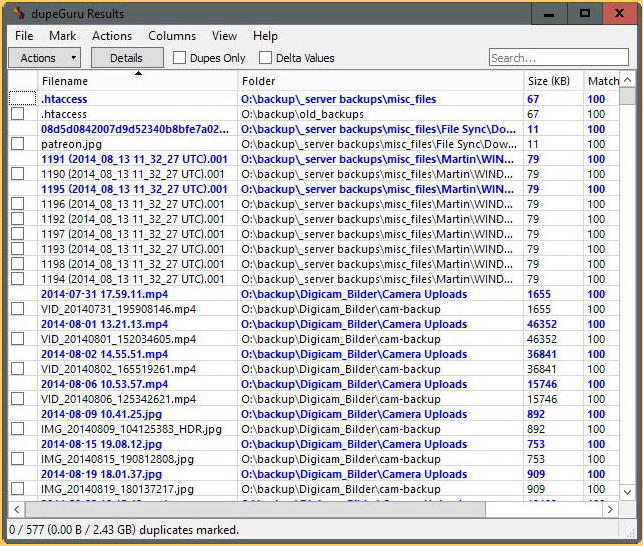The image size is (643, 546).
Task: Toggle the Dupes Only checkbox
Action: (x=180, y=58)
